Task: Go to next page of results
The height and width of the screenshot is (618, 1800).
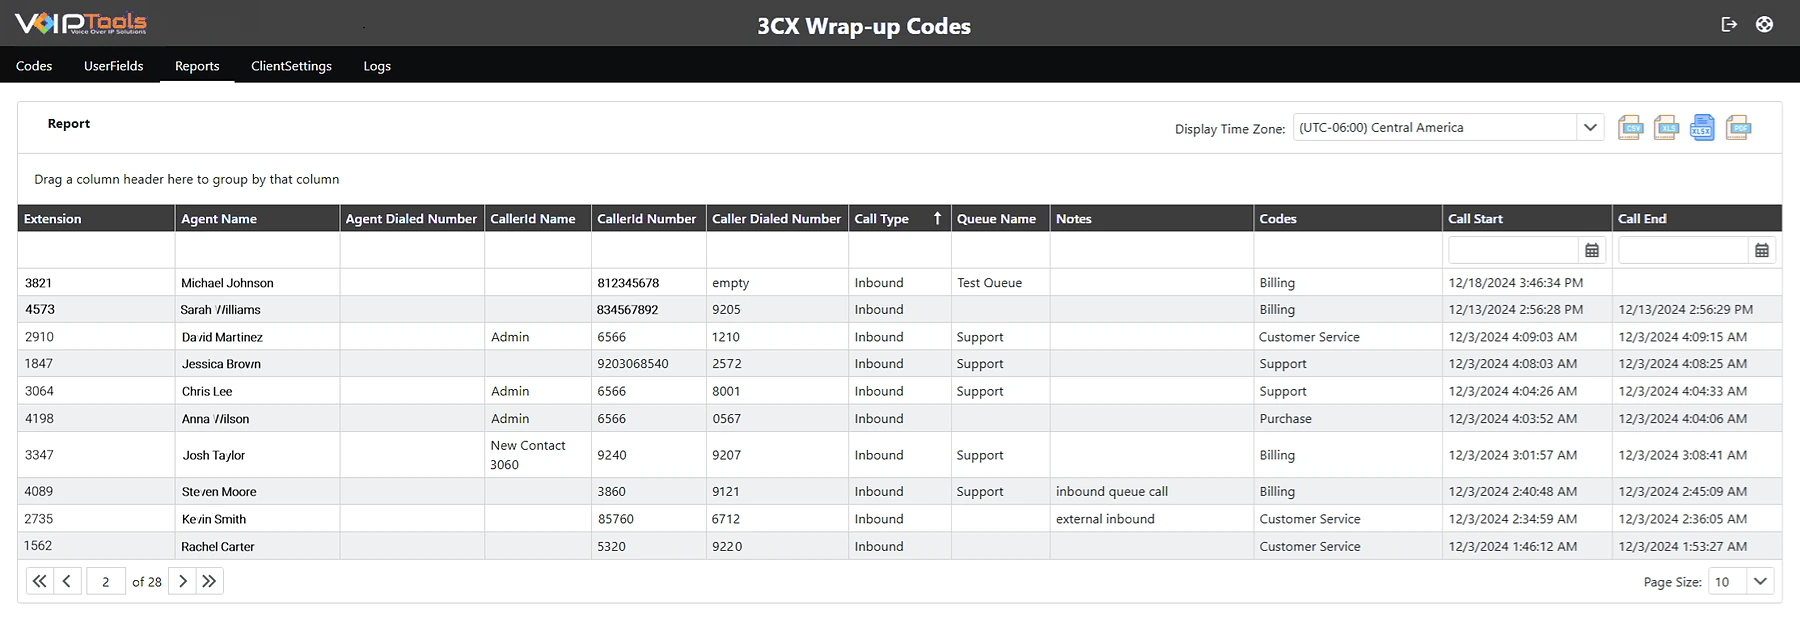Action: pyautogui.click(x=182, y=581)
